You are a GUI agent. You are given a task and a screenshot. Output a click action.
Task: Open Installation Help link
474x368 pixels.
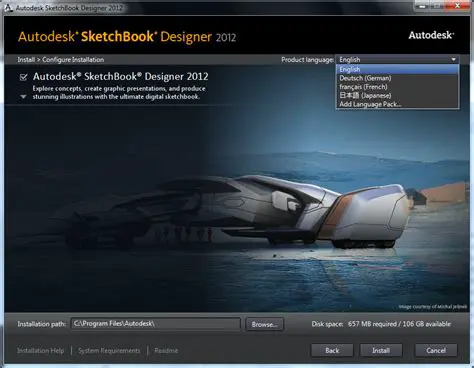[40, 351]
